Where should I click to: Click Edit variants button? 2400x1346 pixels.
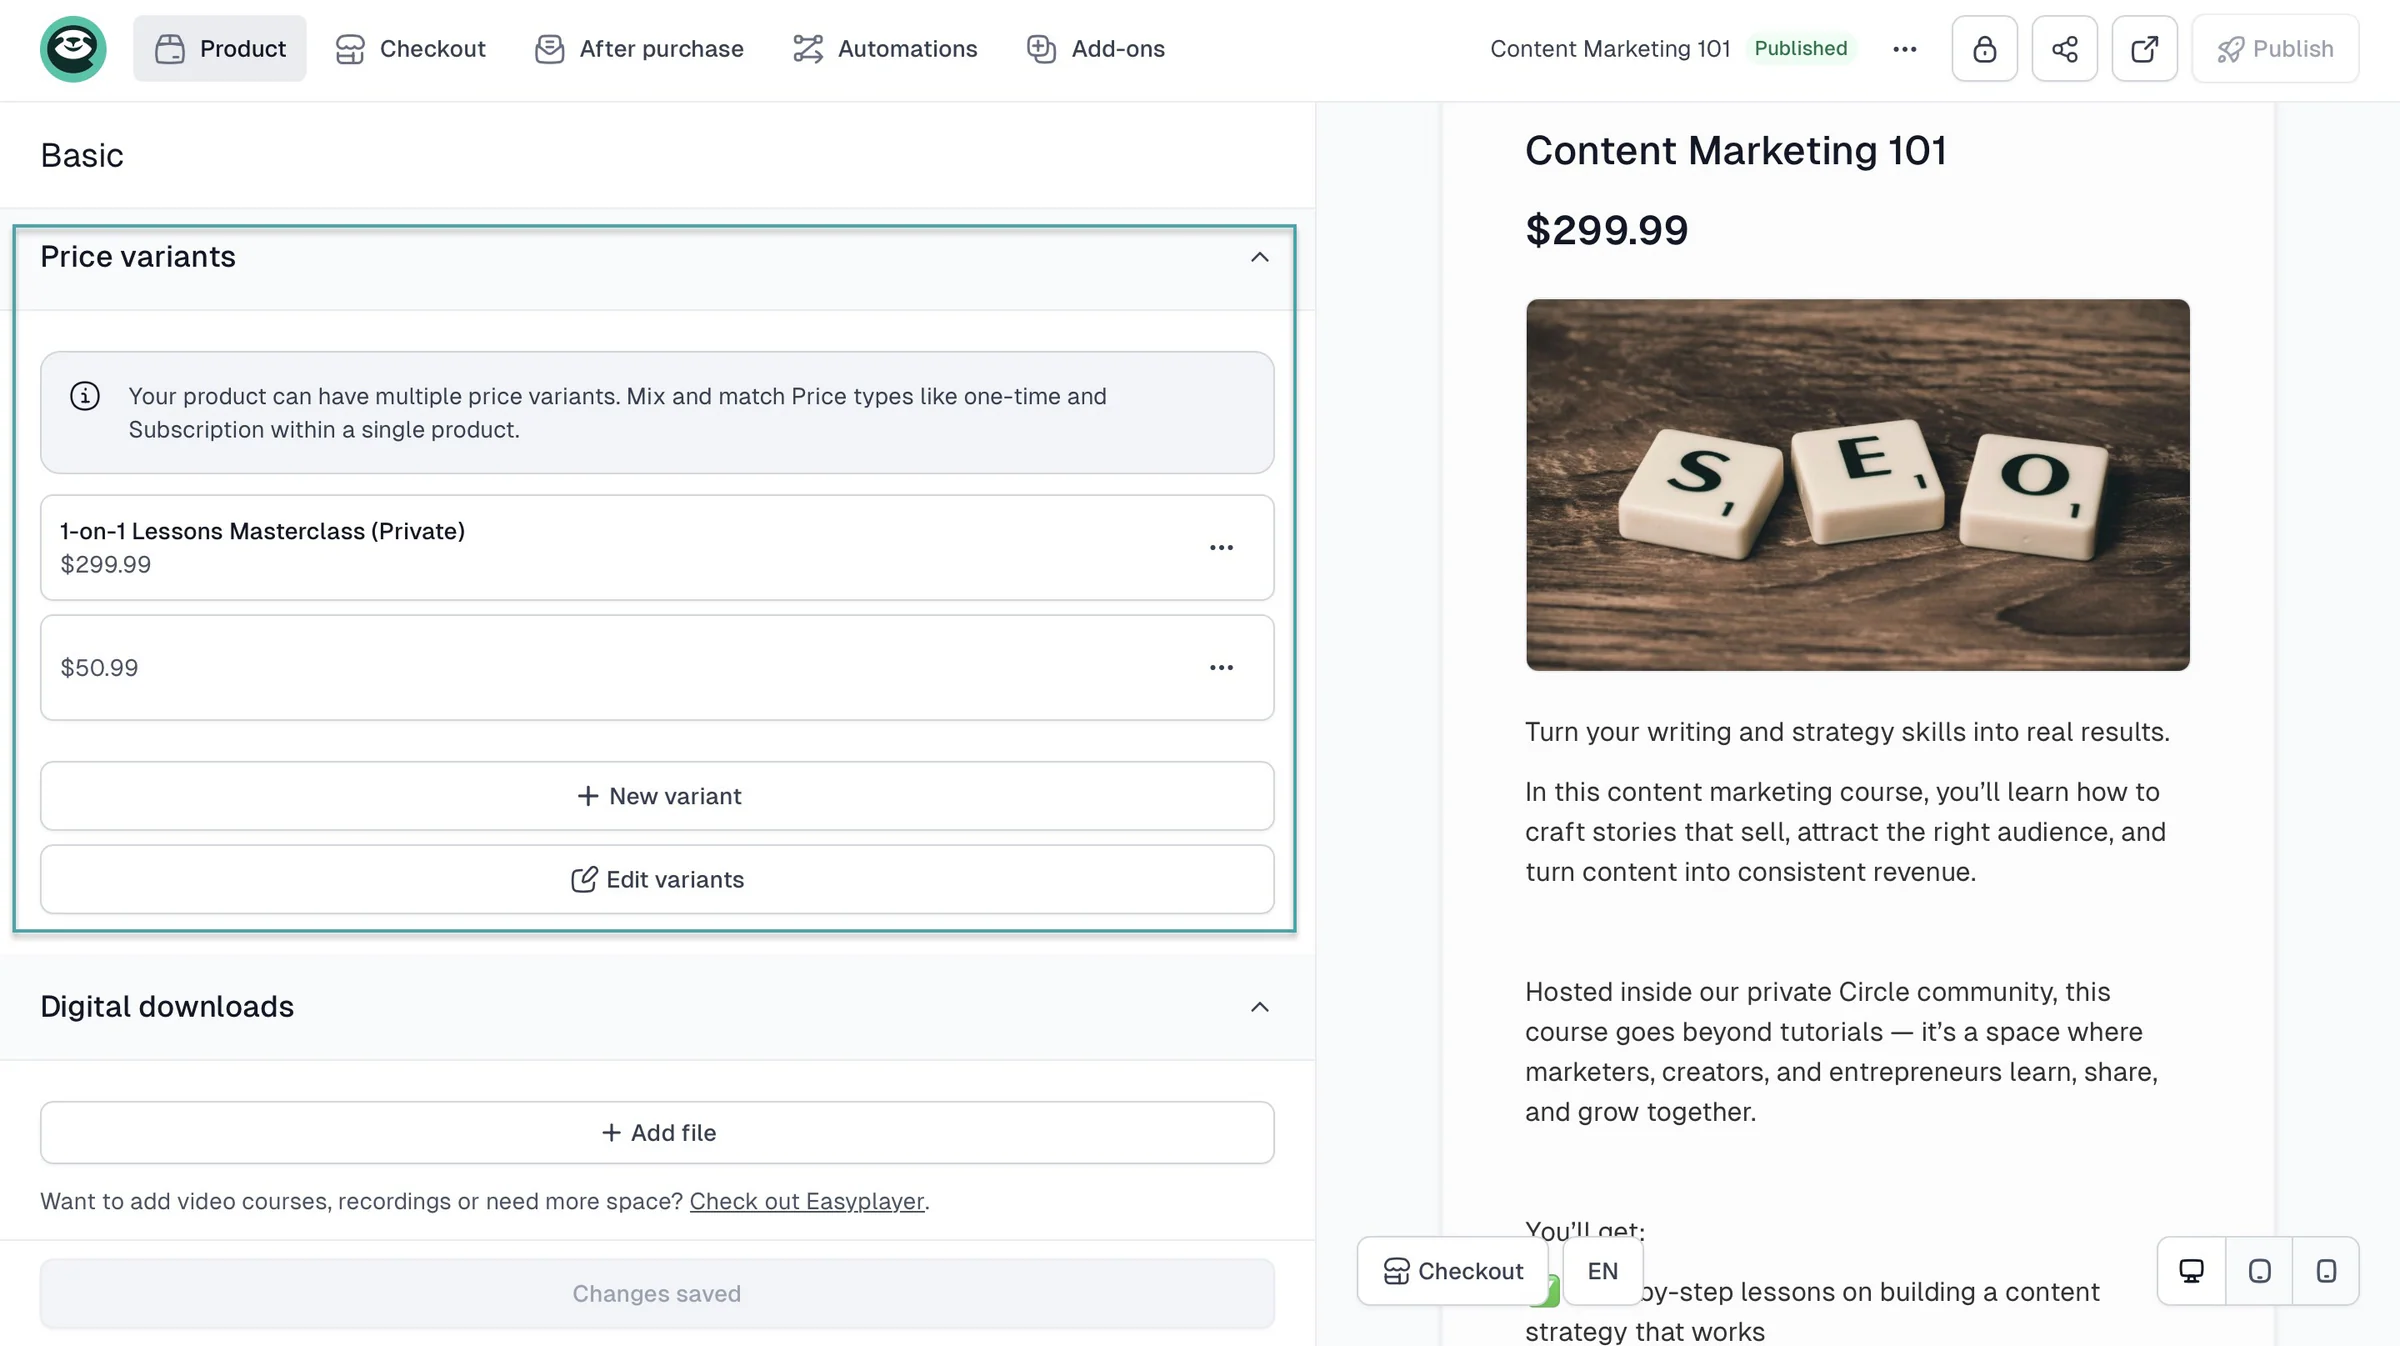pos(657,880)
